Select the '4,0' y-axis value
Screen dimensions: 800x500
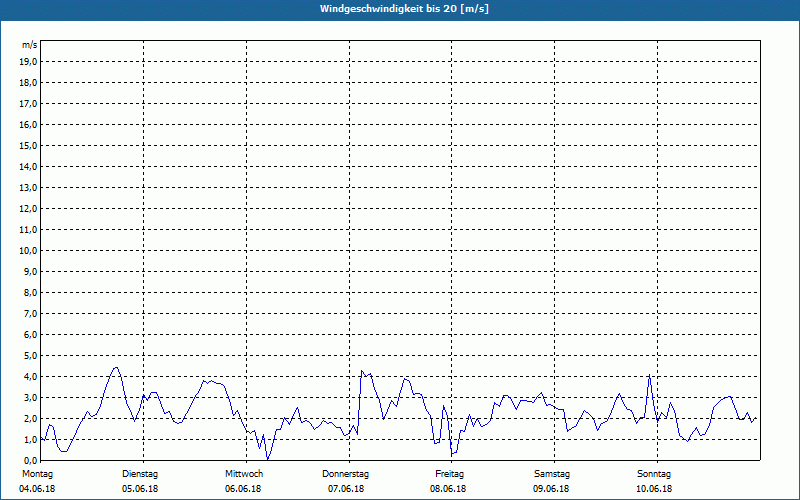click(31, 377)
